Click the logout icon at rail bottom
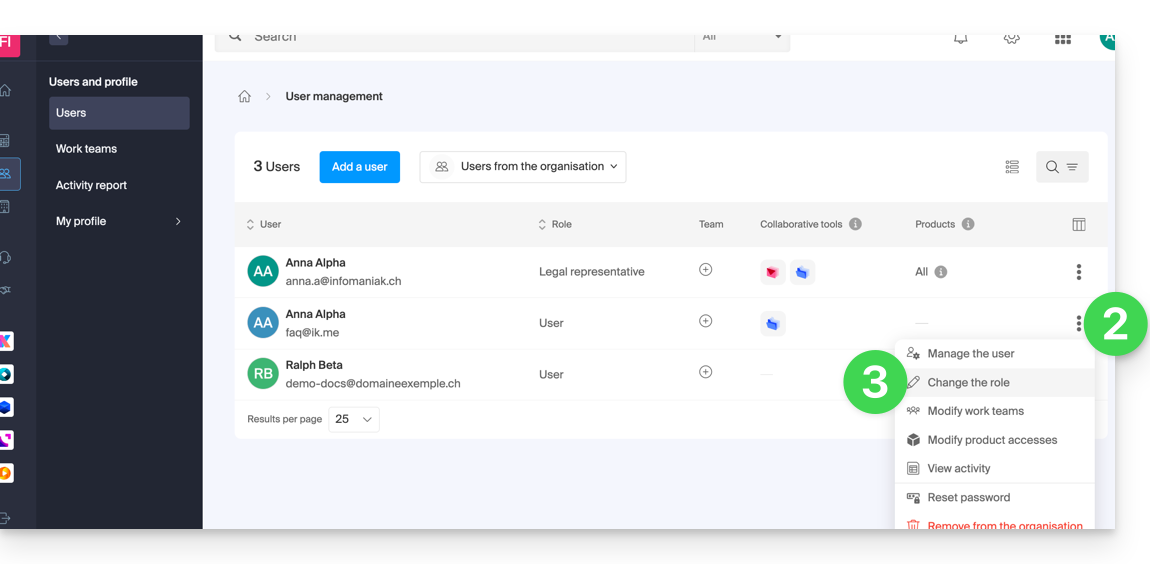The width and height of the screenshot is (1150, 564). pos(5,519)
